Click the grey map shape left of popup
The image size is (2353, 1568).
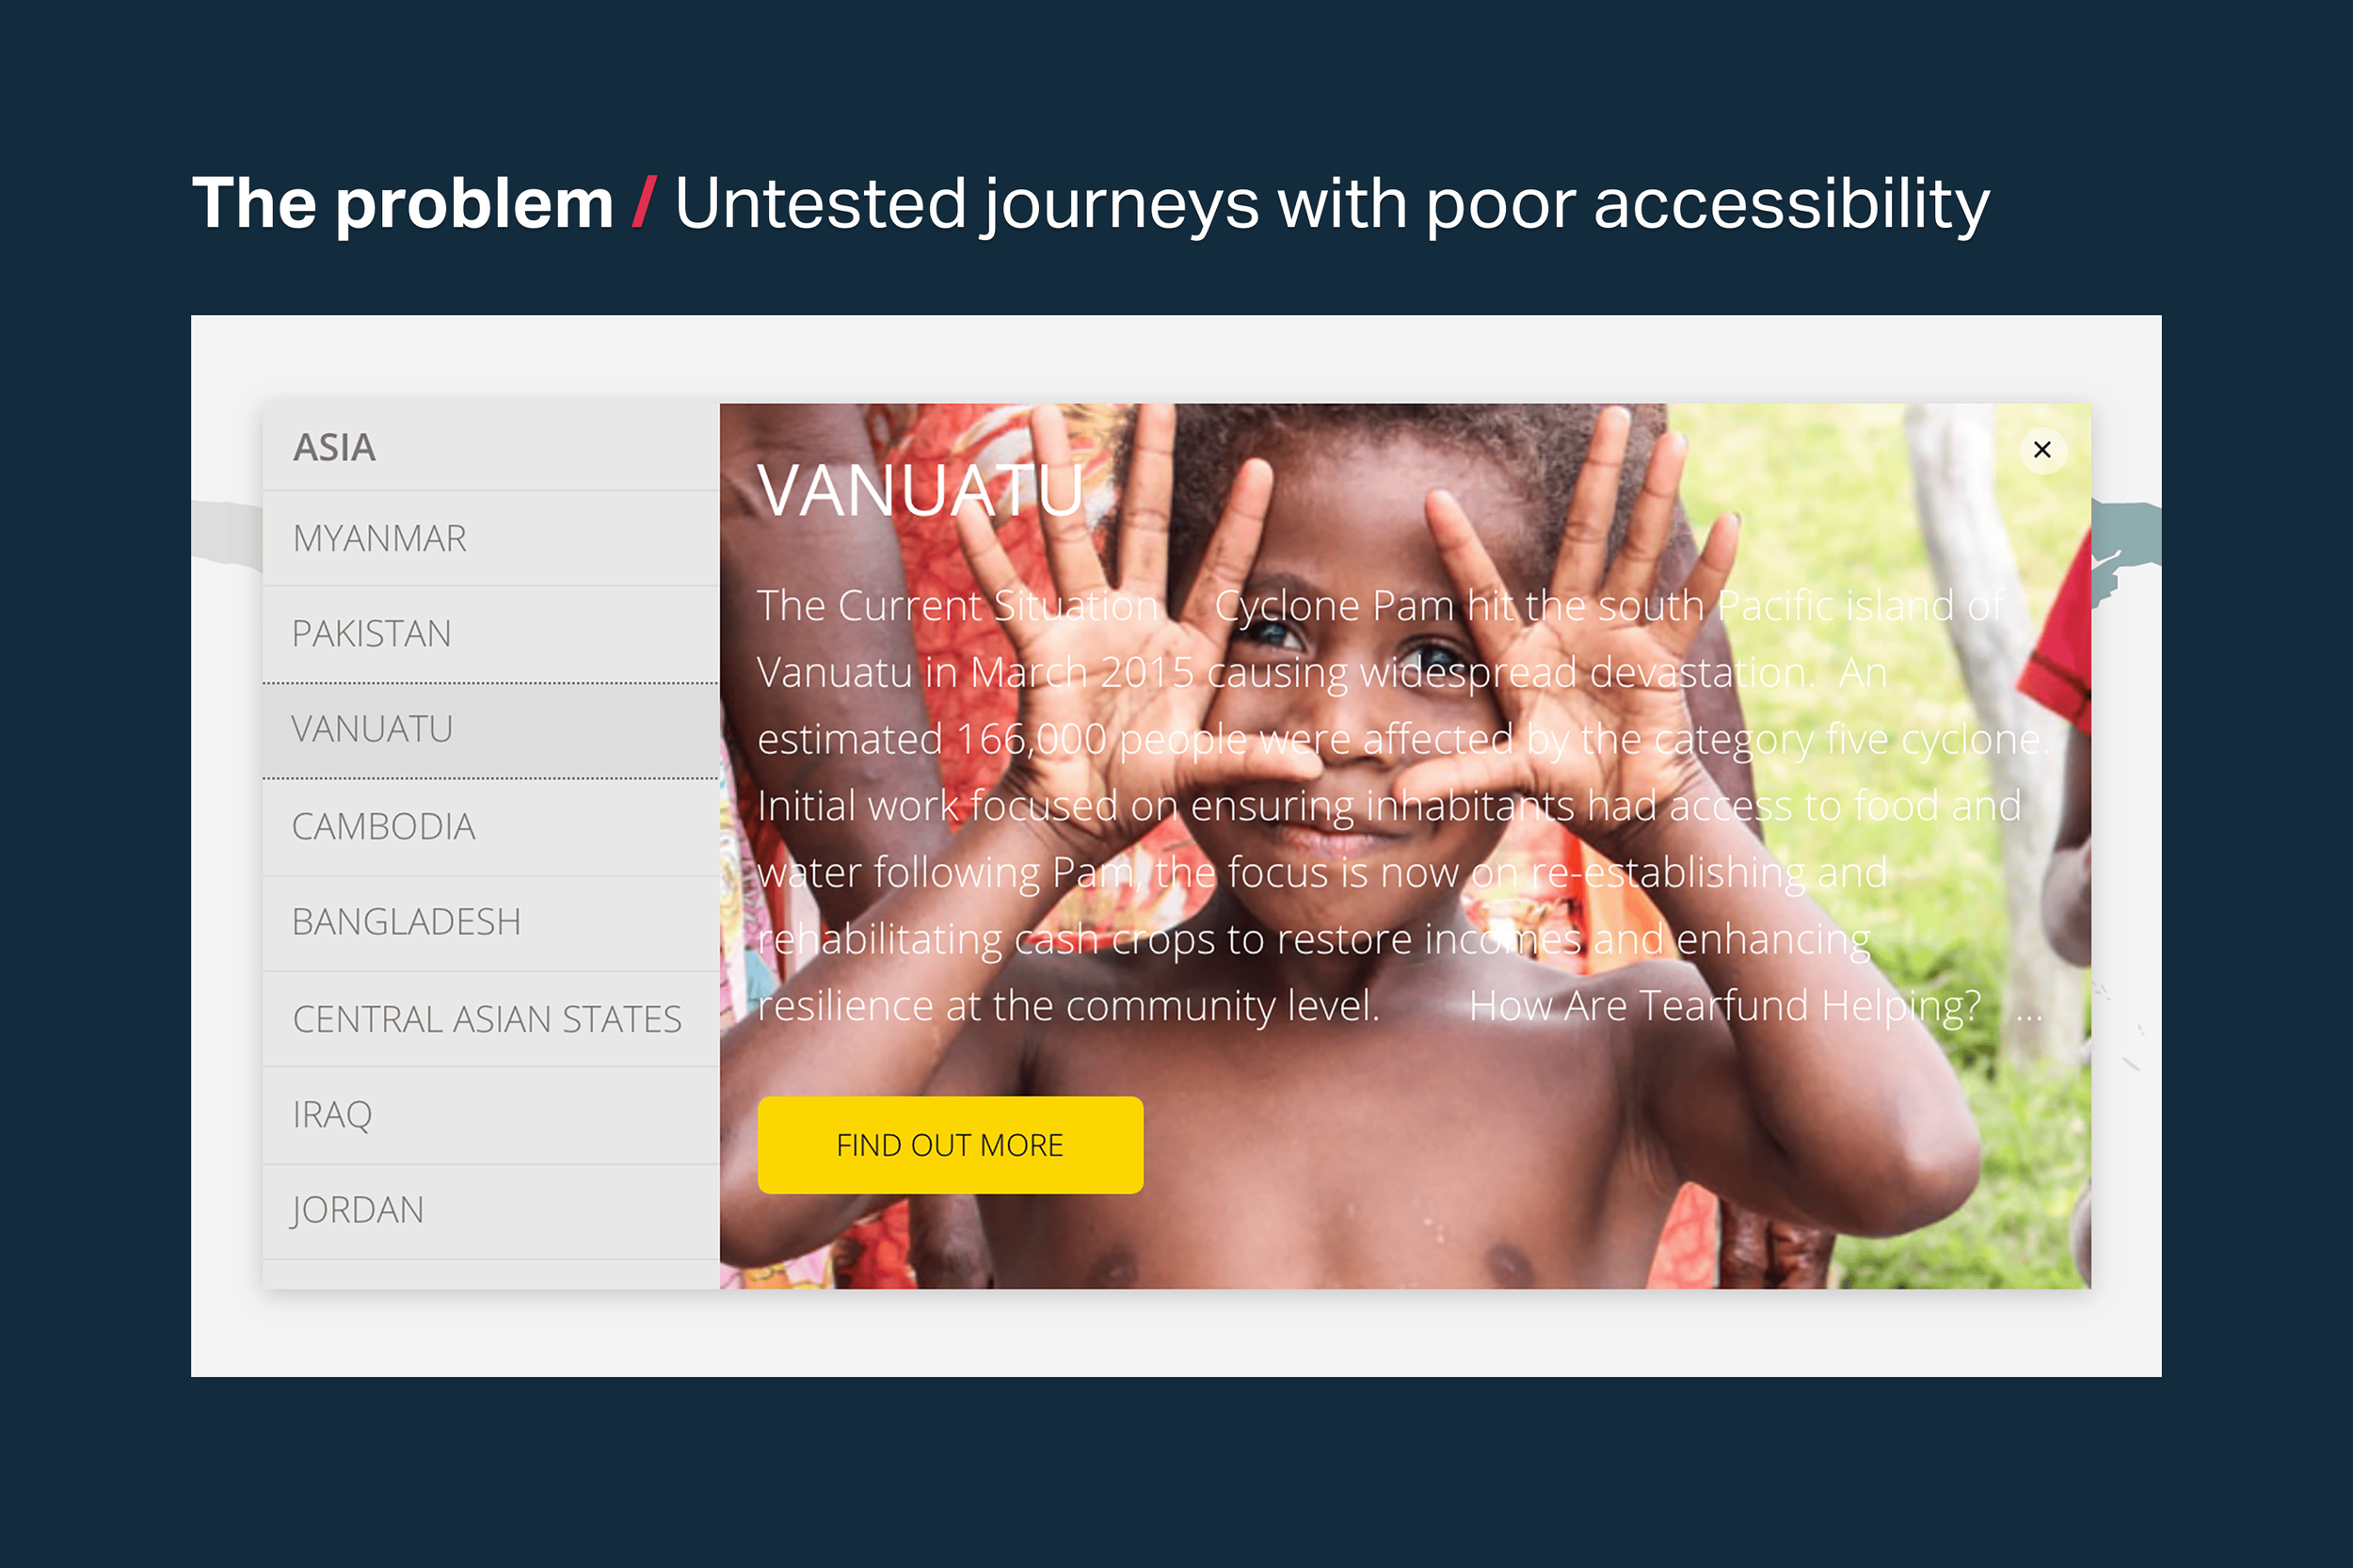[x=227, y=532]
